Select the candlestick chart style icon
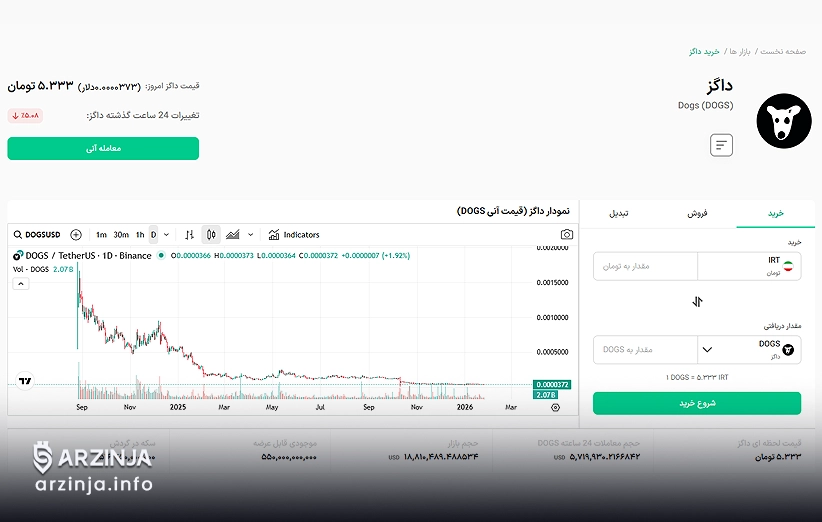The height and width of the screenshot is (522, 822). point(211,235)
